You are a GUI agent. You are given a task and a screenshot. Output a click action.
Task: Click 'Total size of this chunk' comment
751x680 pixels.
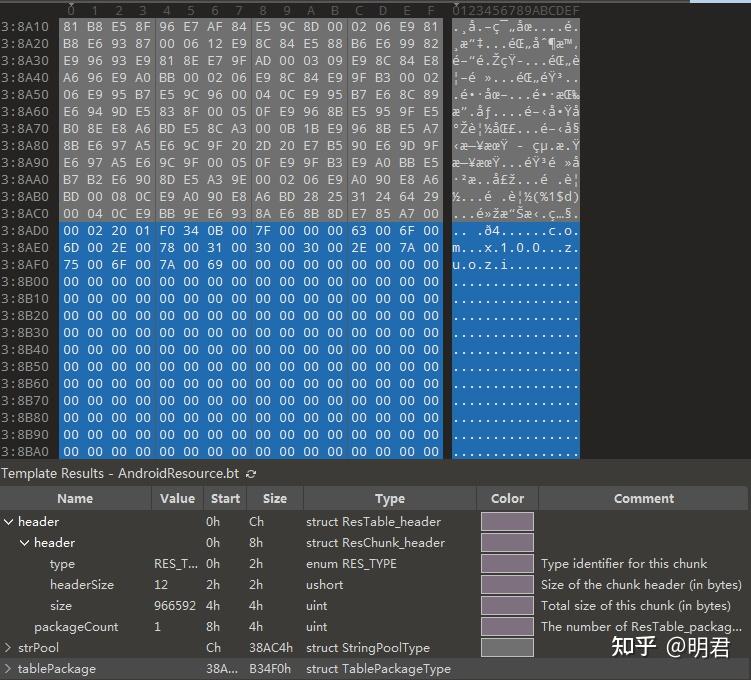(x=636, y=606)
